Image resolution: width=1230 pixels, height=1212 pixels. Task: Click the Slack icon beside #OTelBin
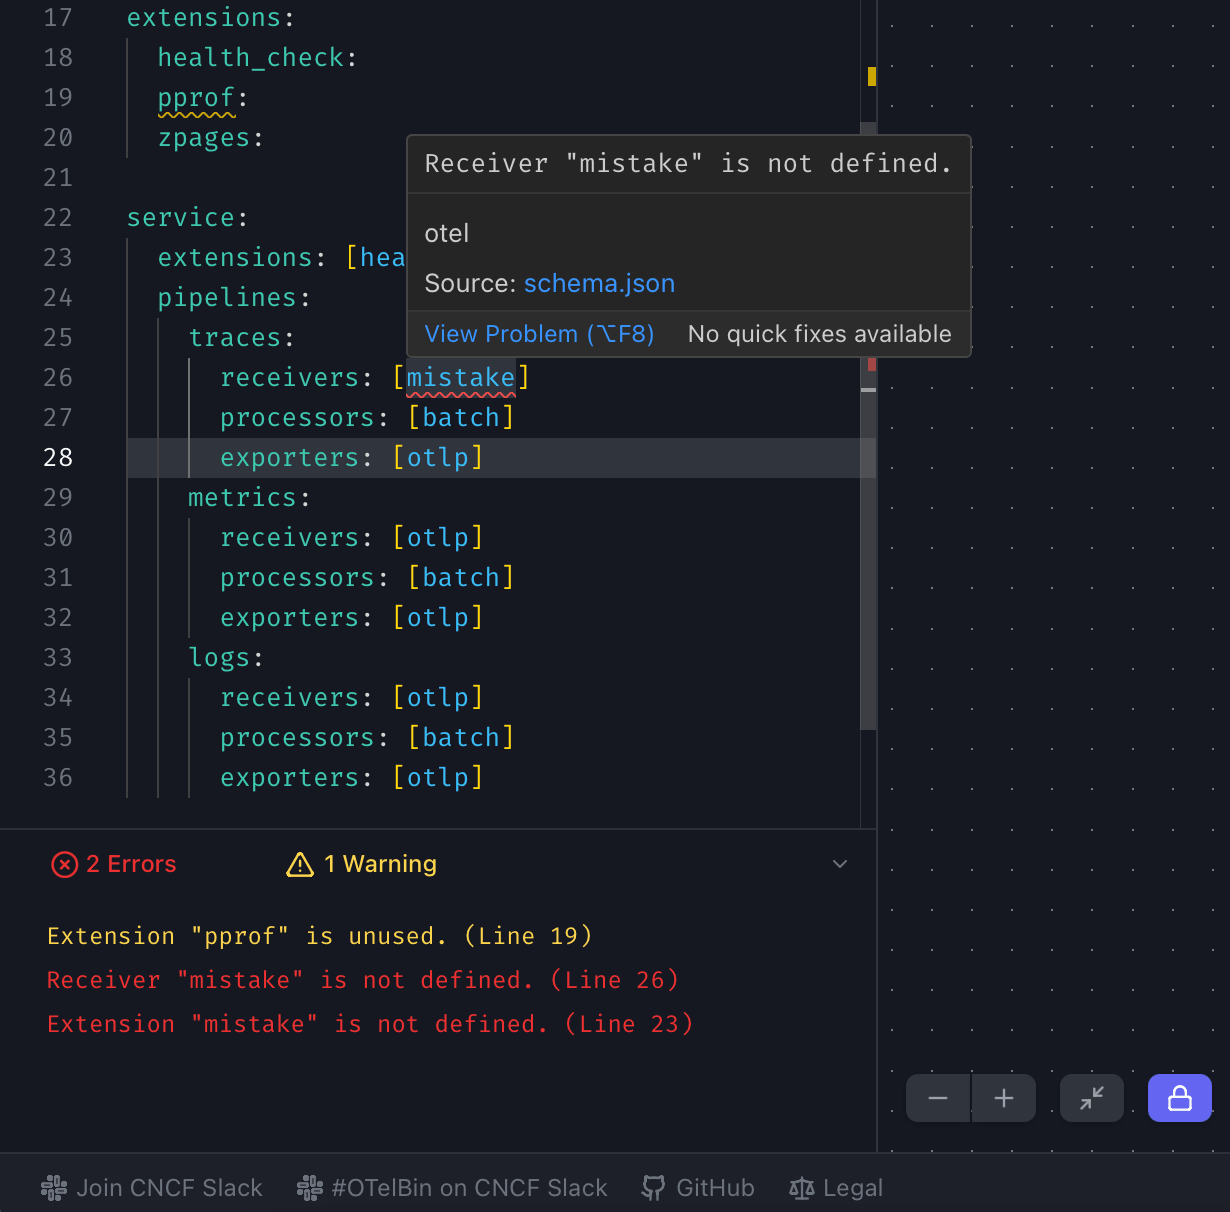pyautogui.click(x=310, y=1188)
